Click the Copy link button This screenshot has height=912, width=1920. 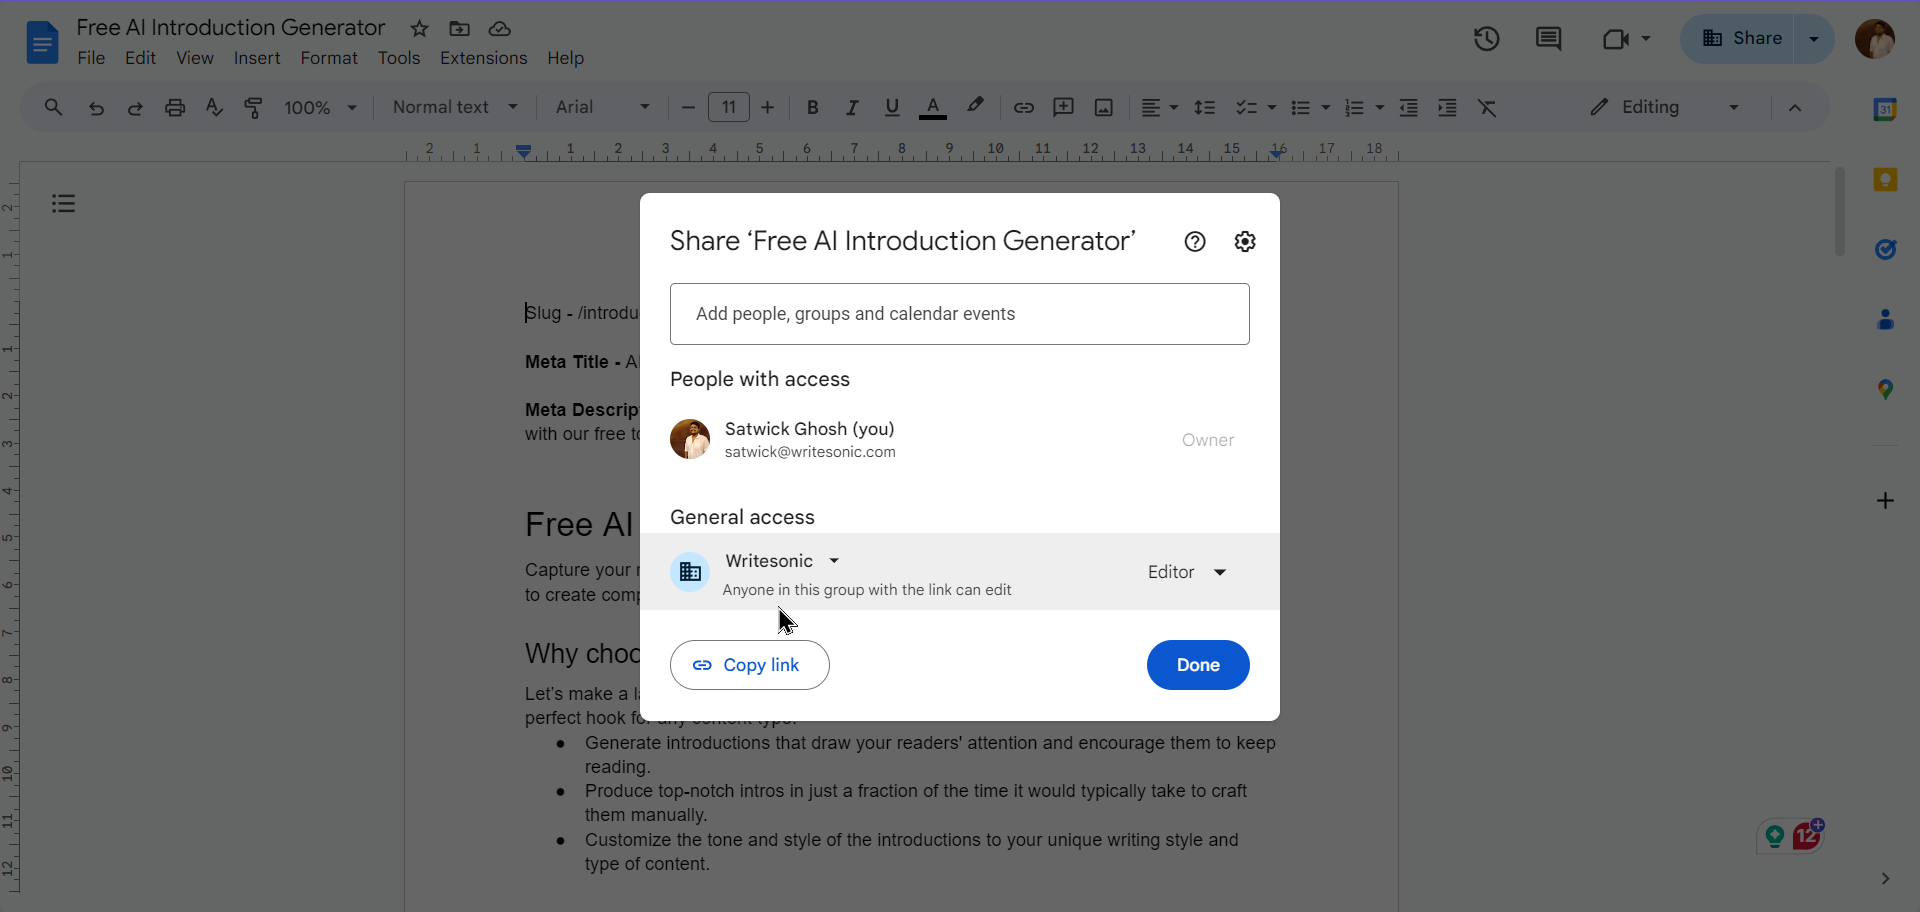coord(750,665)
